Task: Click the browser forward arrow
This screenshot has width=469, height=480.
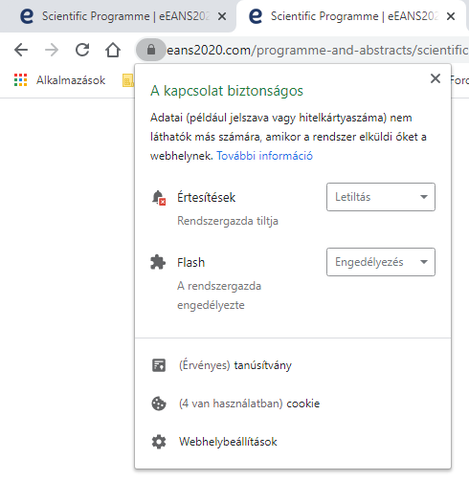Action: coord(52,50)
